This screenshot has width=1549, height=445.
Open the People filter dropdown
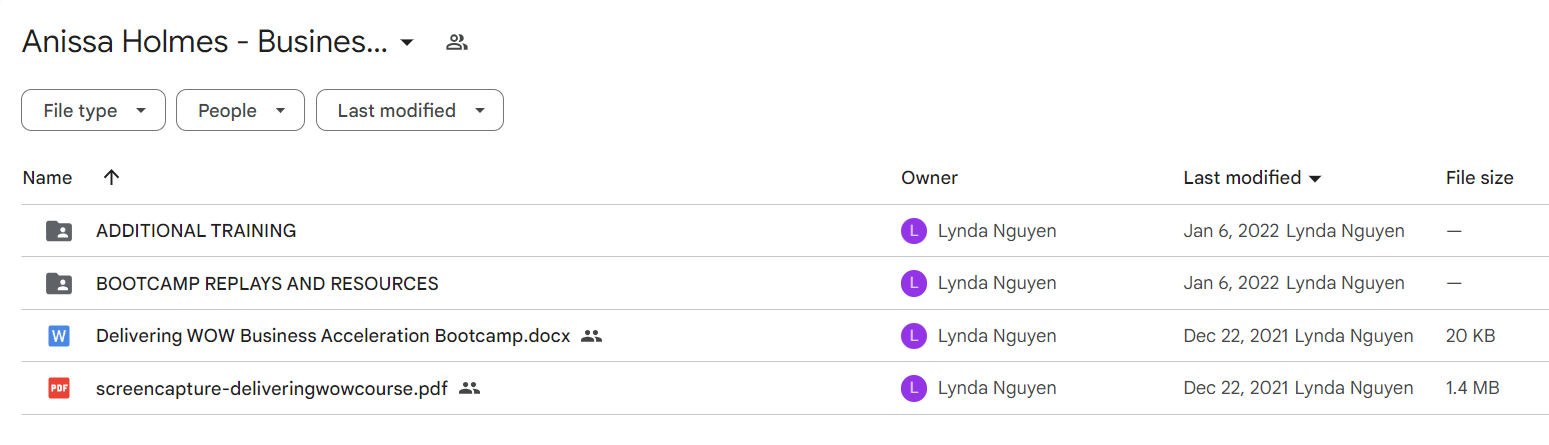point(240,111)
